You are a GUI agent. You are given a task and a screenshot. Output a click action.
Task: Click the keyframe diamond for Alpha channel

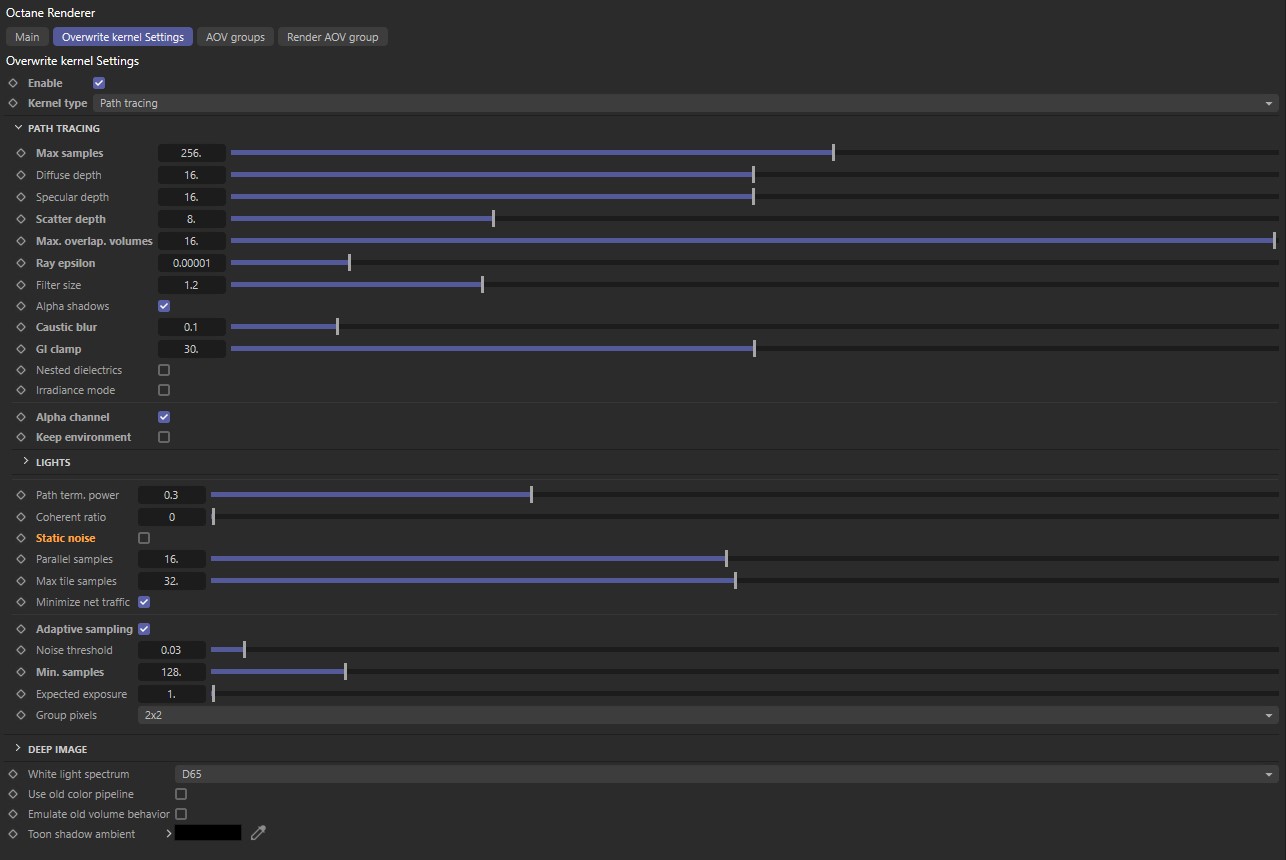(x=21, y=417)
